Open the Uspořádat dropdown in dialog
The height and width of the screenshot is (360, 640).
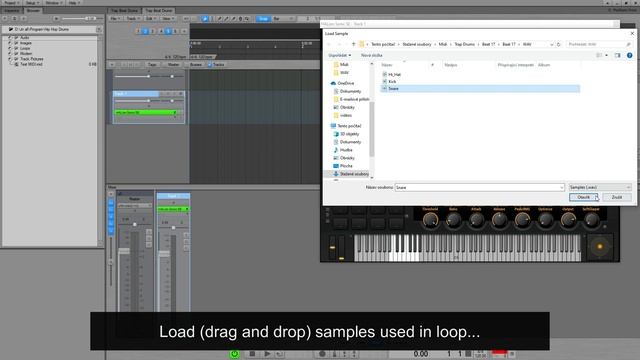point(340,55)
